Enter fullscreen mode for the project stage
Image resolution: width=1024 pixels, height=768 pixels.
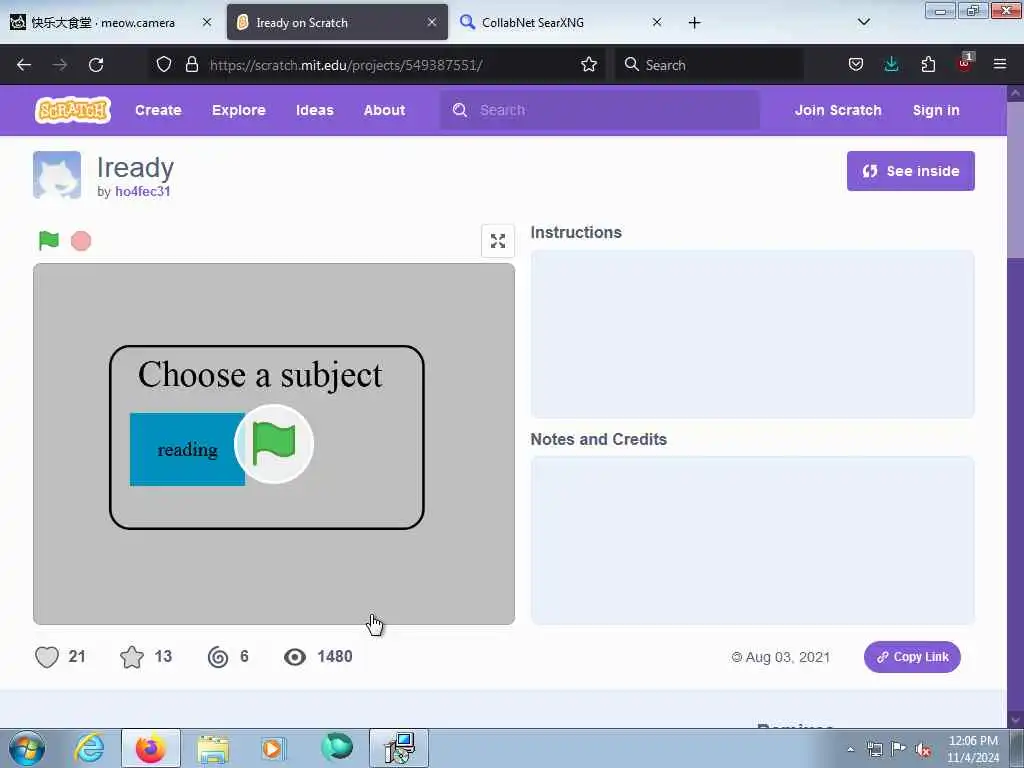click(x=498, y=241)
